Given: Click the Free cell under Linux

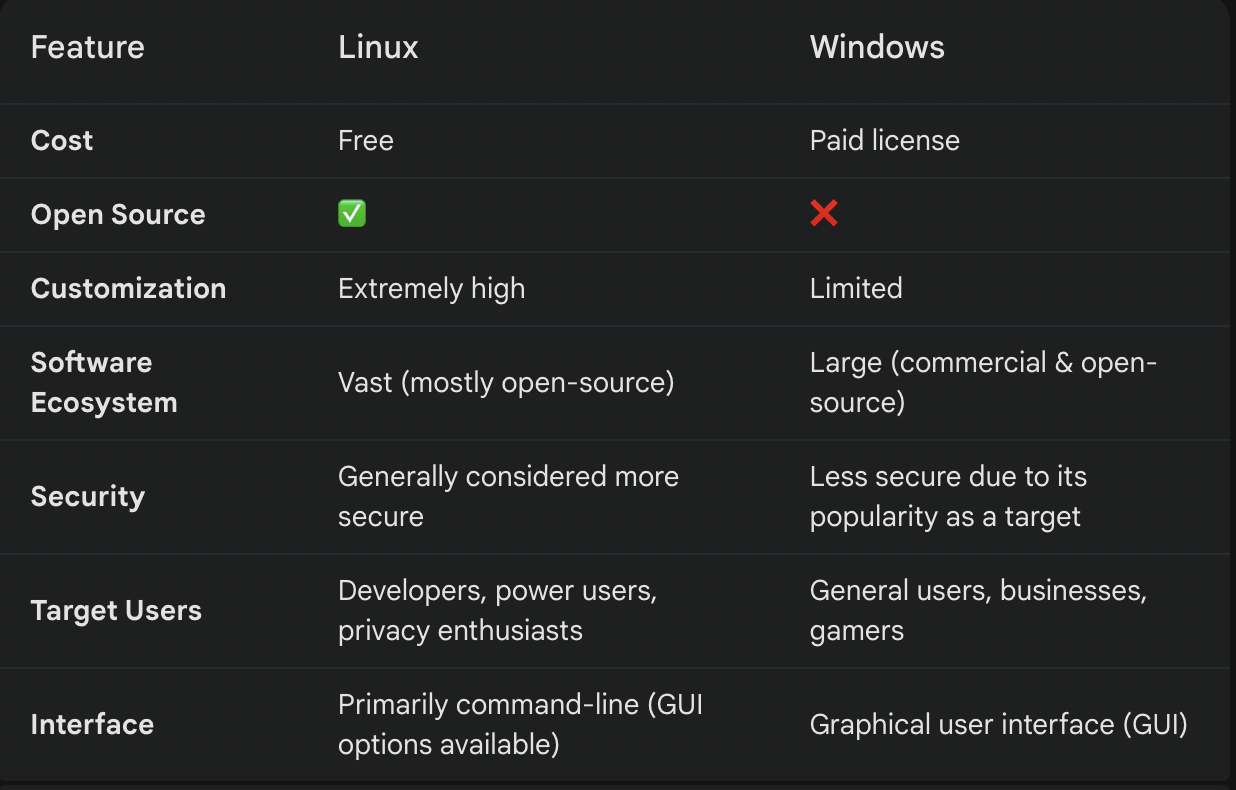Looking at the screenshot, I should pos(366,140).
